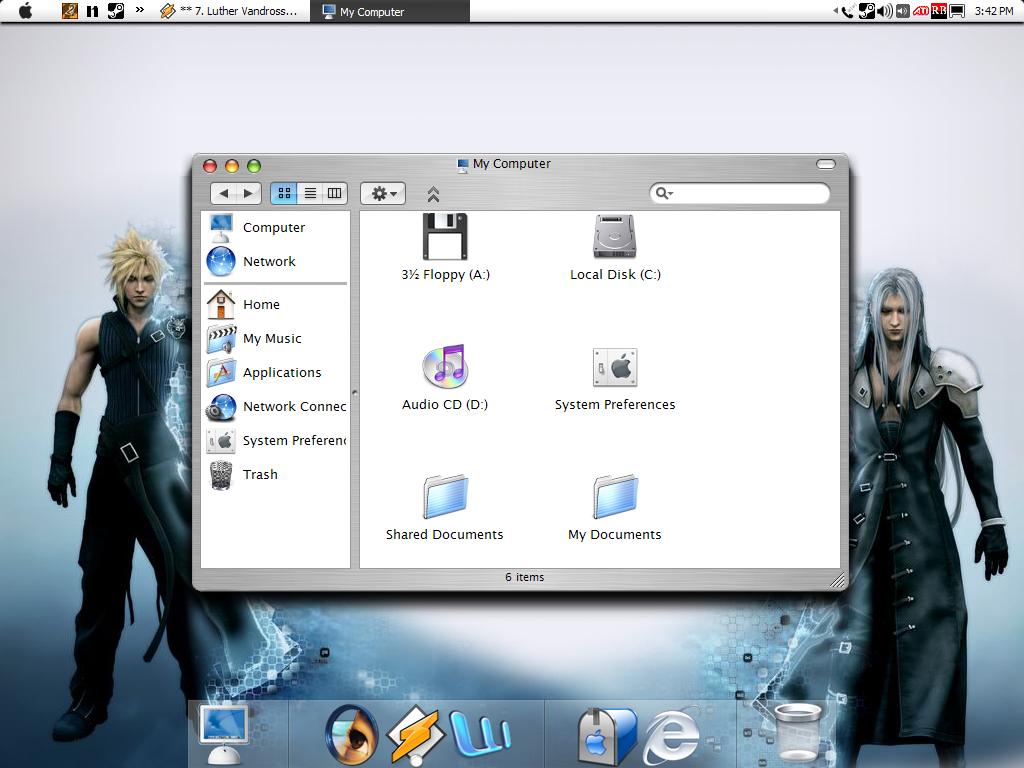Zoom the window with green button
1024x768 pixels.
coord(254,166)
